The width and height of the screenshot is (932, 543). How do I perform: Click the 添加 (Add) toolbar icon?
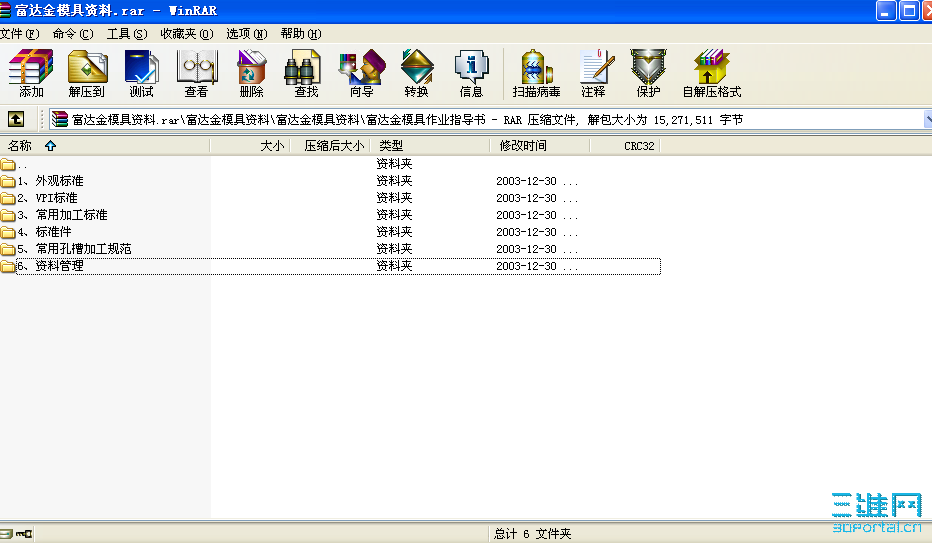pos(31,72)
